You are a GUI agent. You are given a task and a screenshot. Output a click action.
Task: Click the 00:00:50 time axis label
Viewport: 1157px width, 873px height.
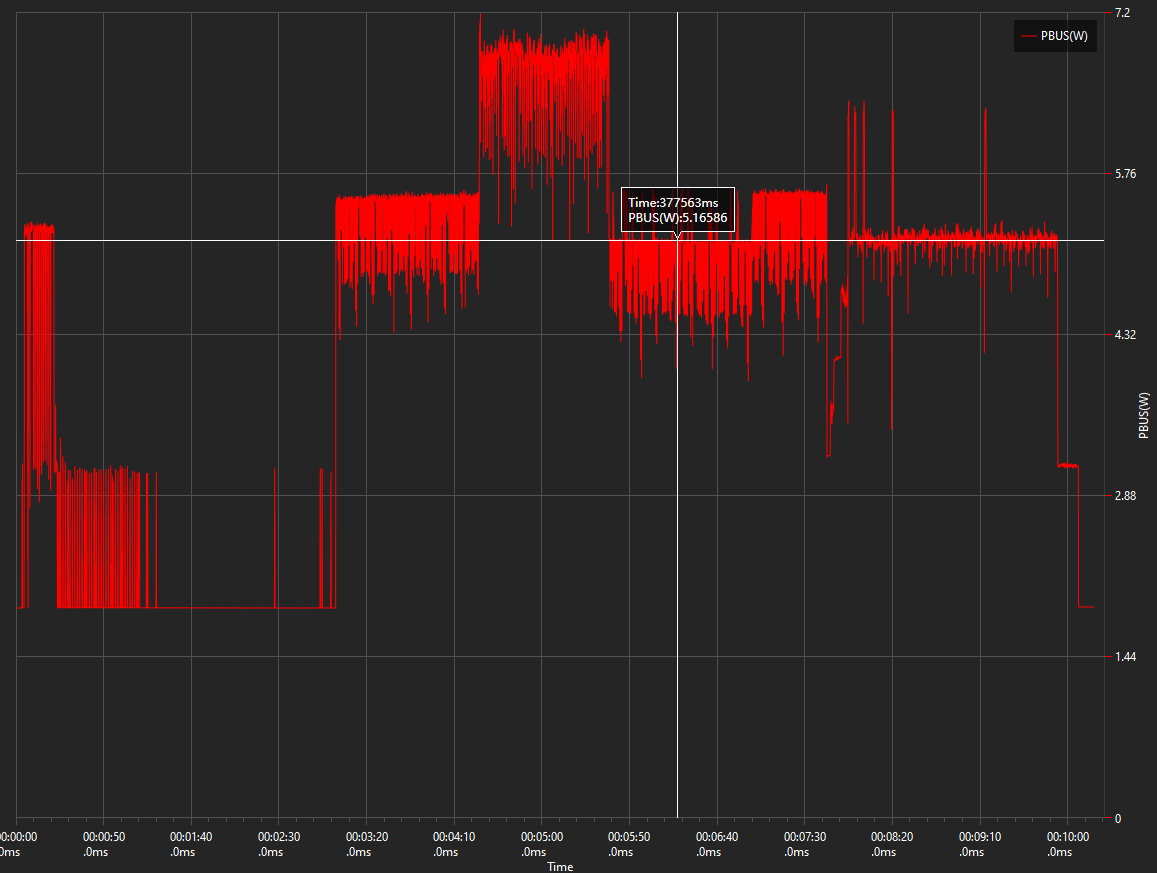[x=103, y=837]
